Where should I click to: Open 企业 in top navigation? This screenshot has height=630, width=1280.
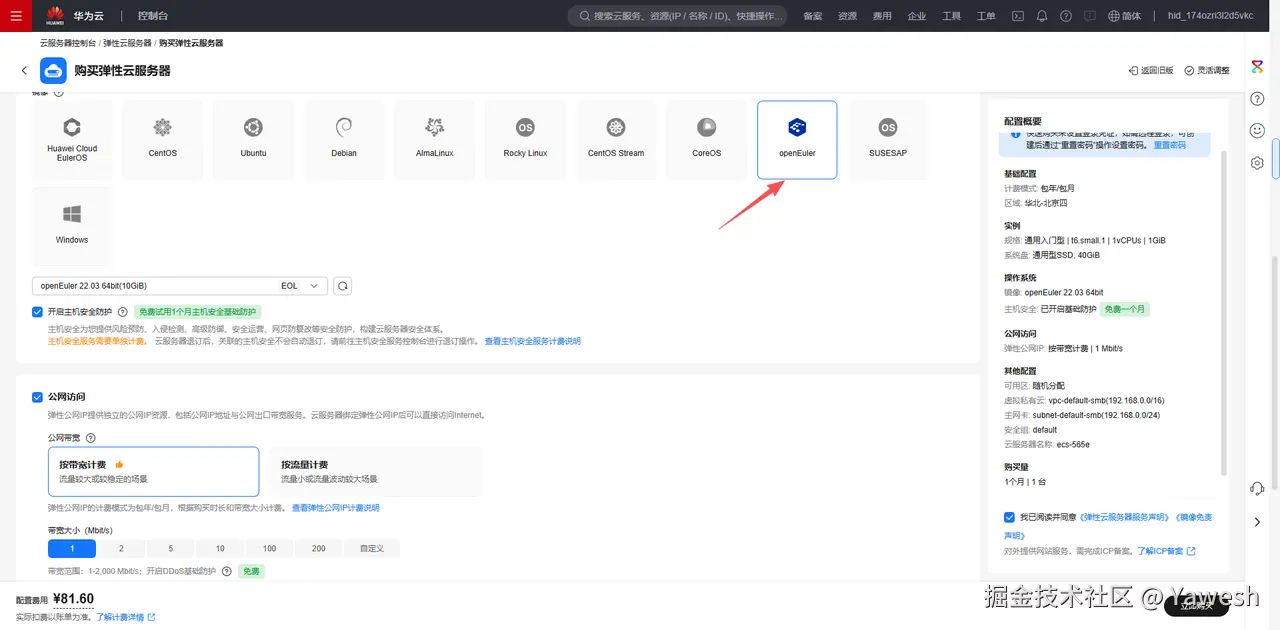point(917,16)
